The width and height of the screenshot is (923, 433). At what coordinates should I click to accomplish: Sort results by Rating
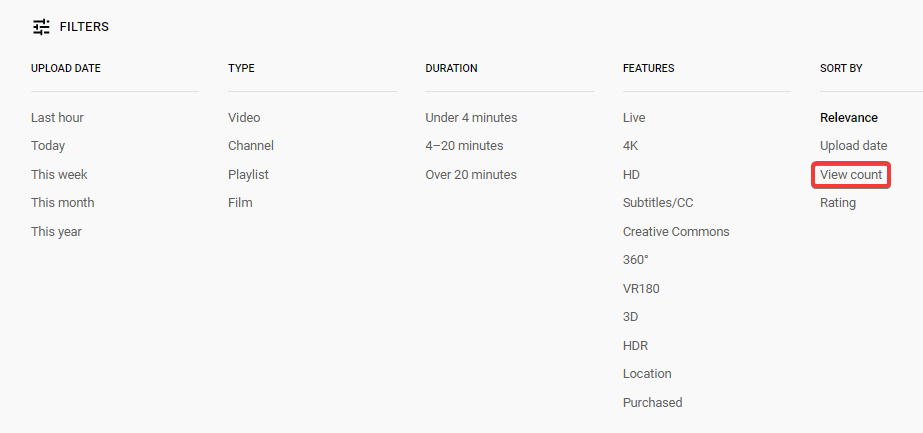point(838,202)
